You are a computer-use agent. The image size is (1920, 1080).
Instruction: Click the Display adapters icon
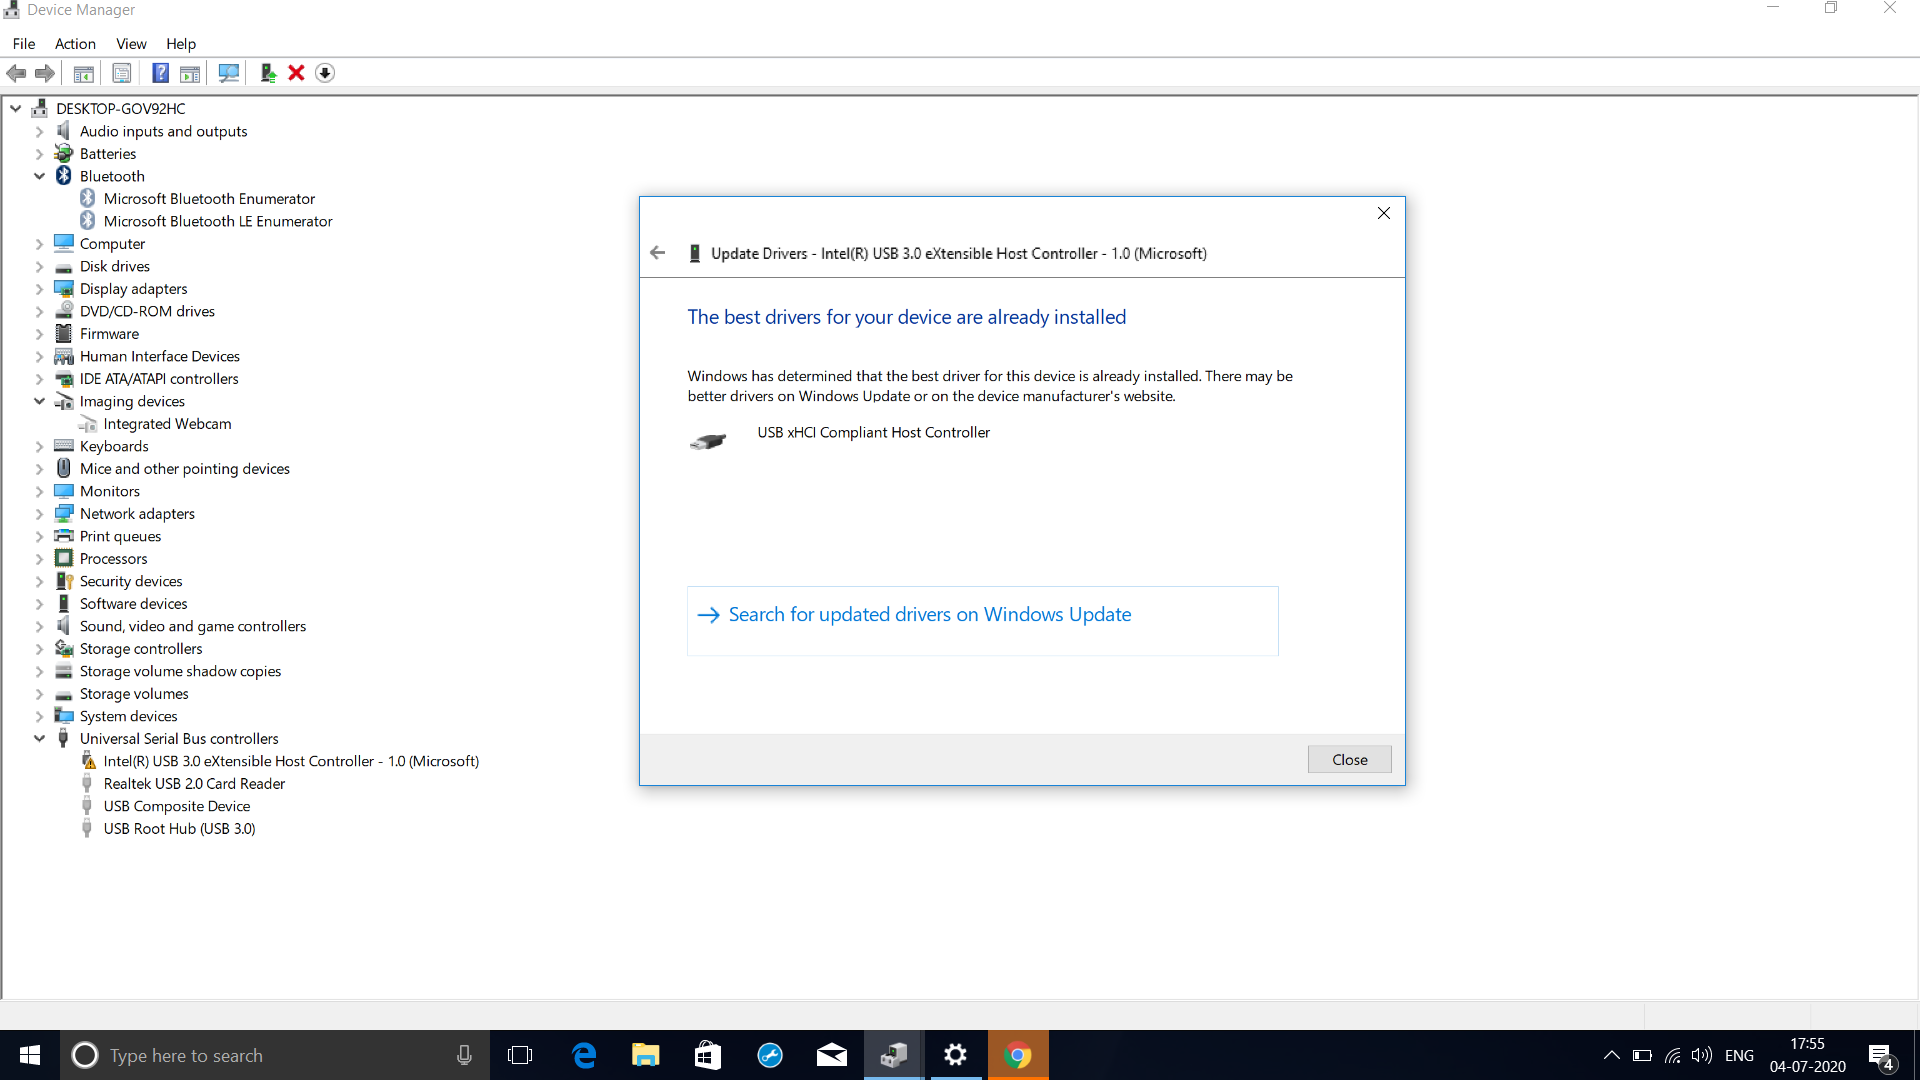(x=64, y=288)
